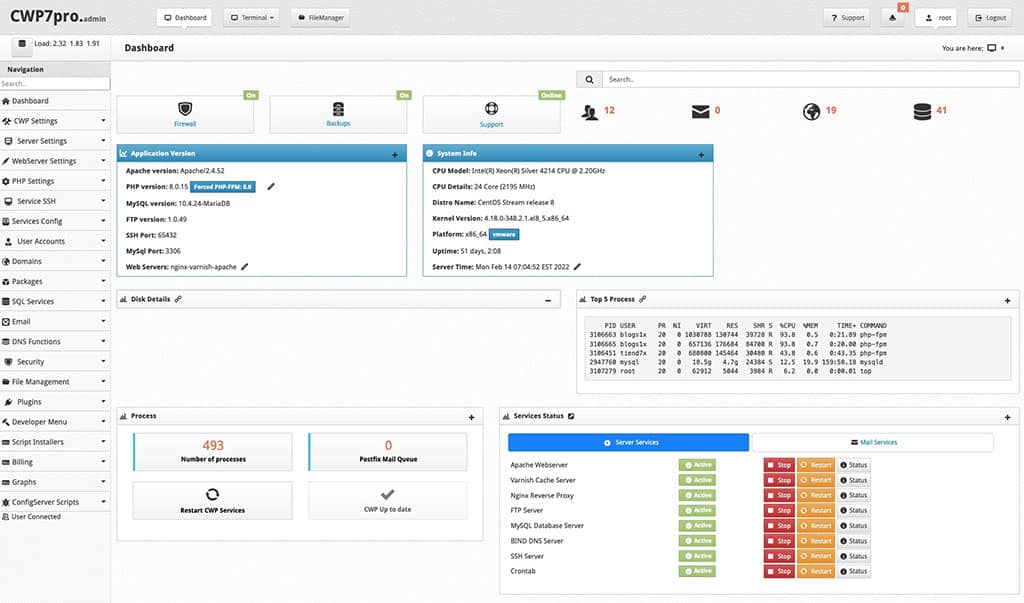Open the Terminal from the top toolbar
This screenshot has width=1024, height=603.
[x=251, y=16]
